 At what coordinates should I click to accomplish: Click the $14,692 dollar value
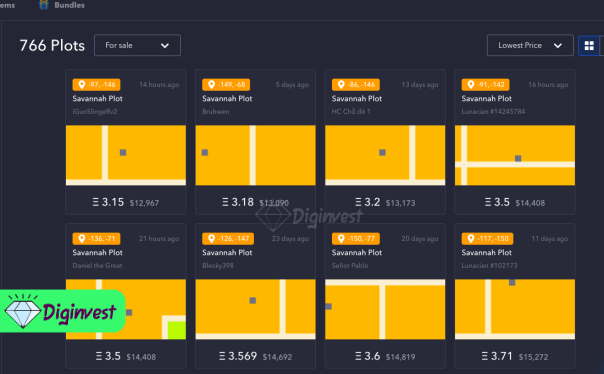(277, 357)
